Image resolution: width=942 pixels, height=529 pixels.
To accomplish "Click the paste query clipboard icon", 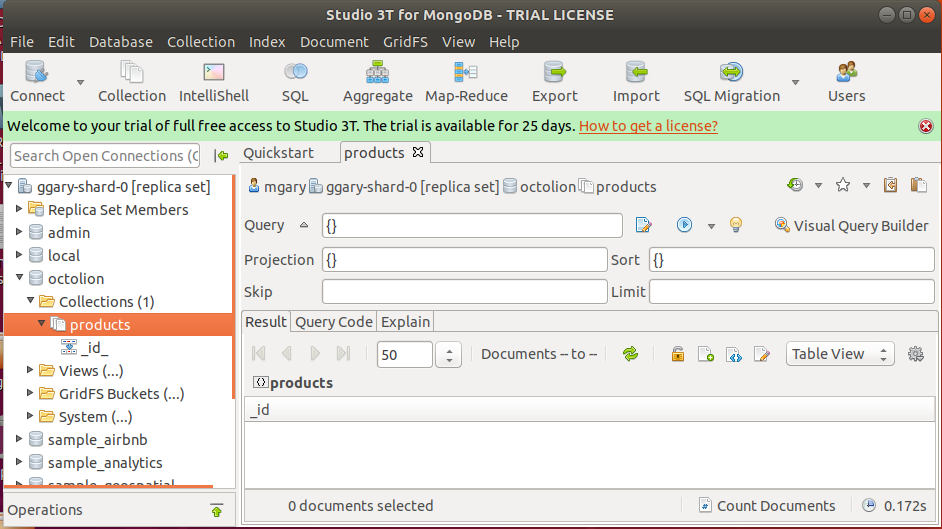I will point(919,185).
